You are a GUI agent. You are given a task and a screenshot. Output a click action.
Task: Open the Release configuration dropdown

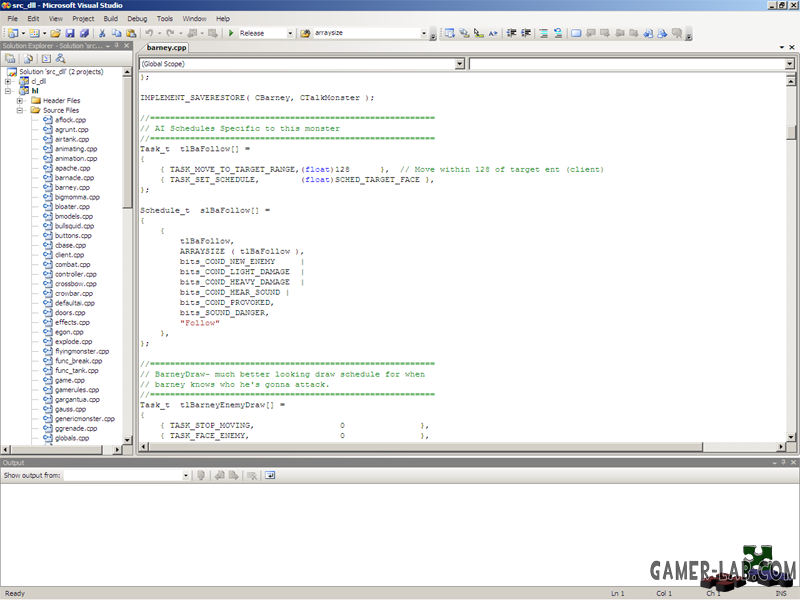[x=290, y=33]
